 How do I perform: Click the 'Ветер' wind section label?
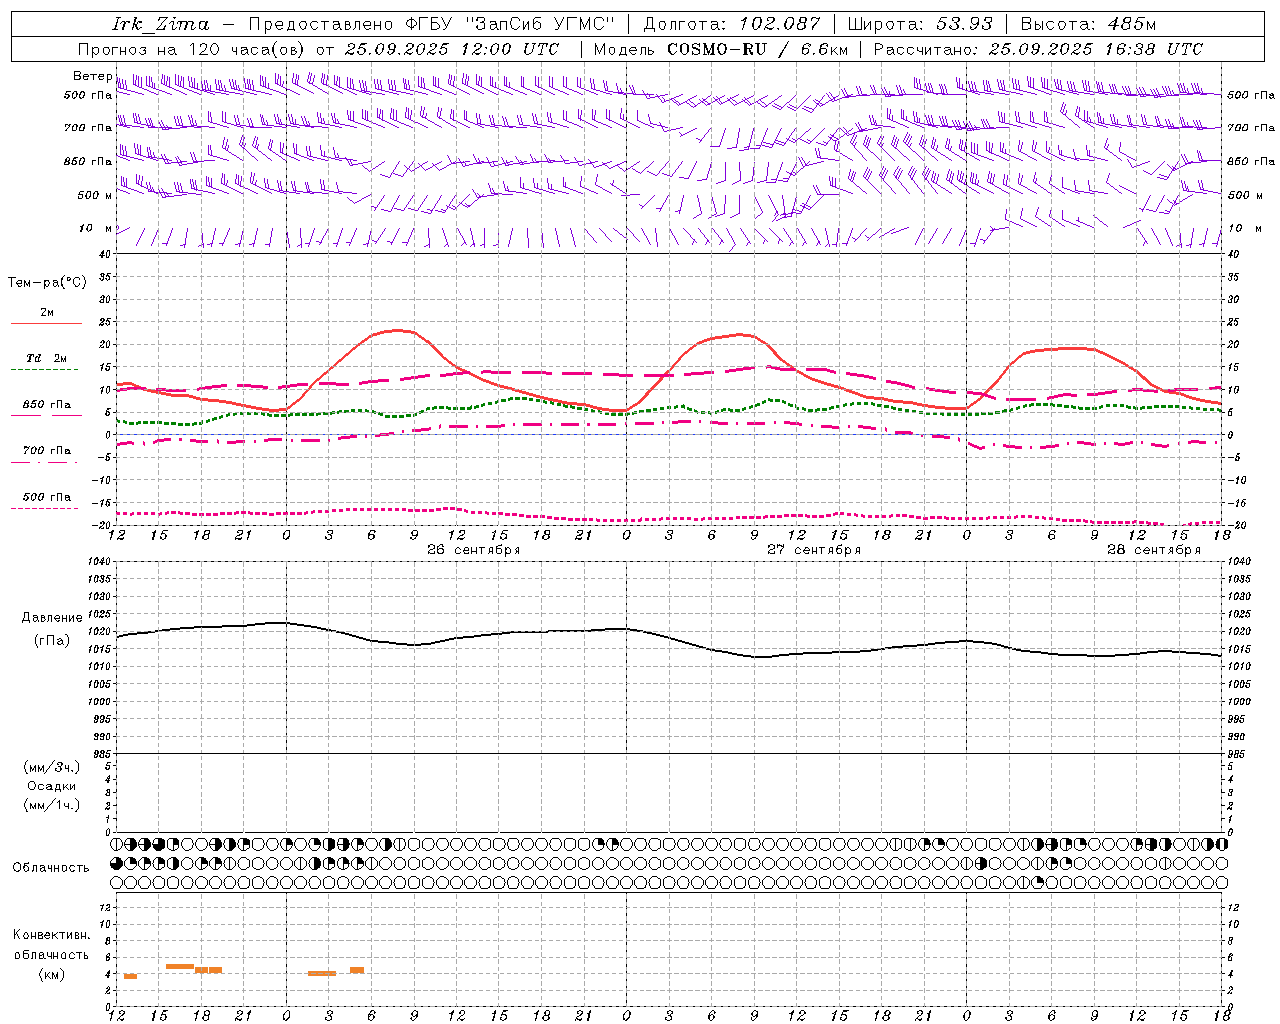click(92, 76)
